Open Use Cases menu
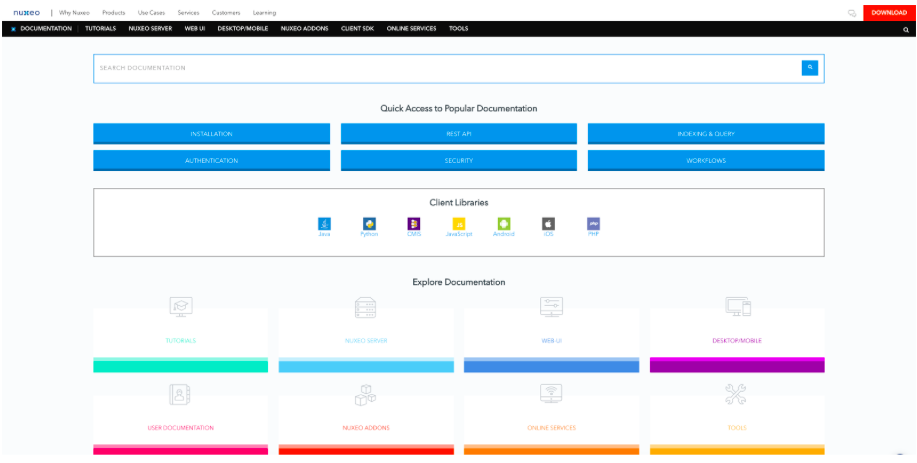 (x=151, y=12)
